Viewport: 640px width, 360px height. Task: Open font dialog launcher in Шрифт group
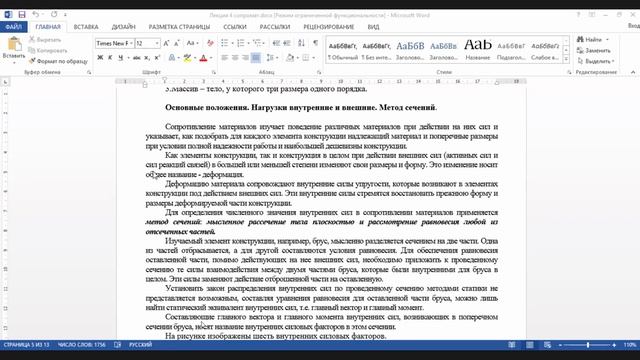click(x=213, y=73)
